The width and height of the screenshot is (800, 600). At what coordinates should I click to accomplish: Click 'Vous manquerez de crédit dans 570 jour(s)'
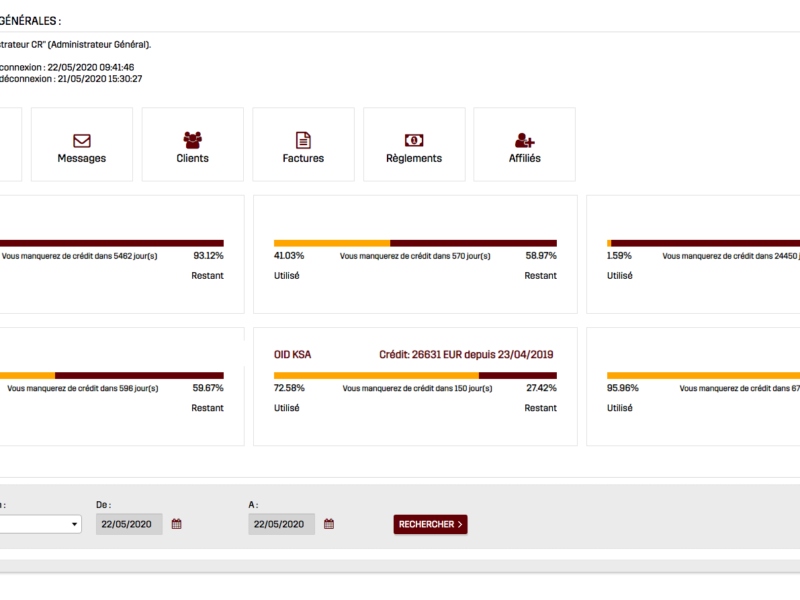[x=415, y=256]
